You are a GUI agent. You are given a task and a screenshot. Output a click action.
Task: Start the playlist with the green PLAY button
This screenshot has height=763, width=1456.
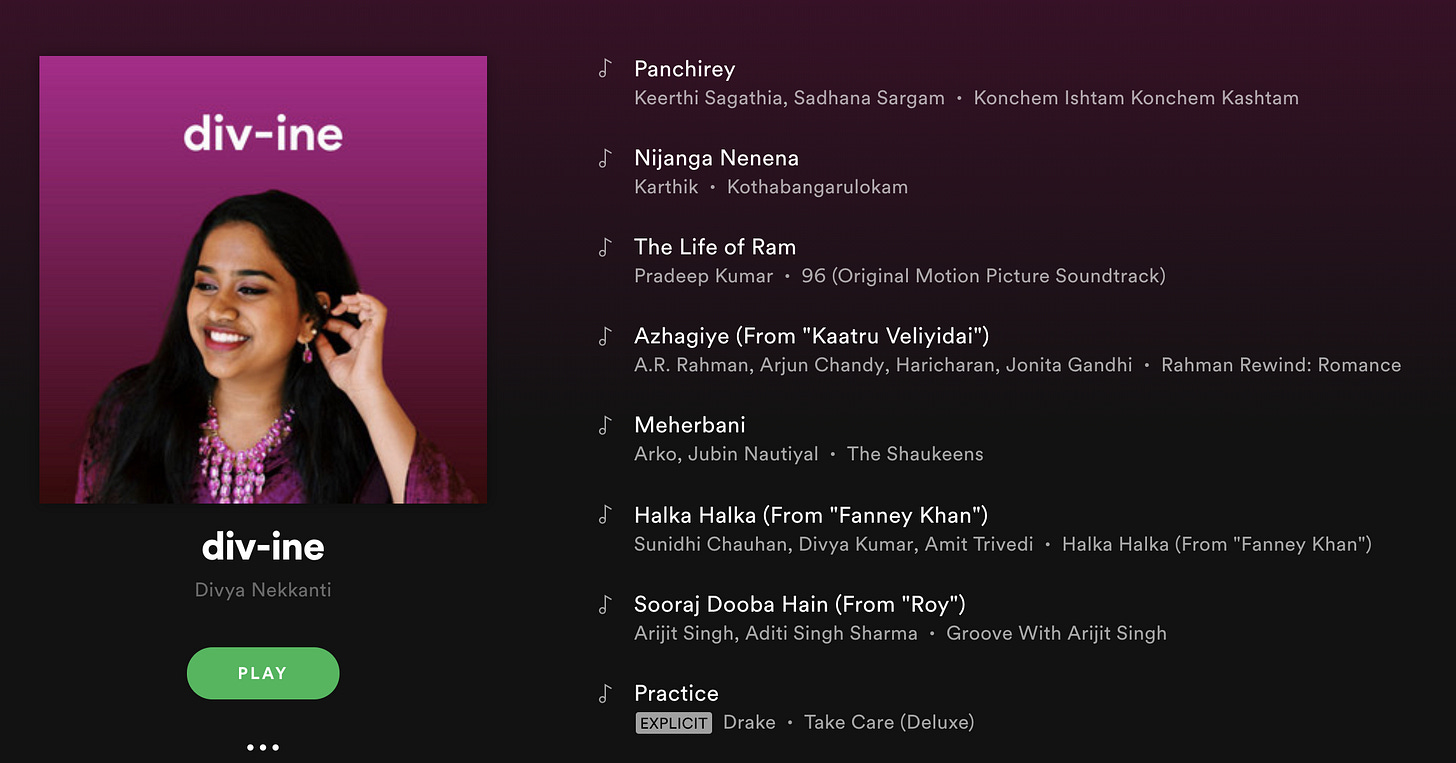tap(263, 673)
